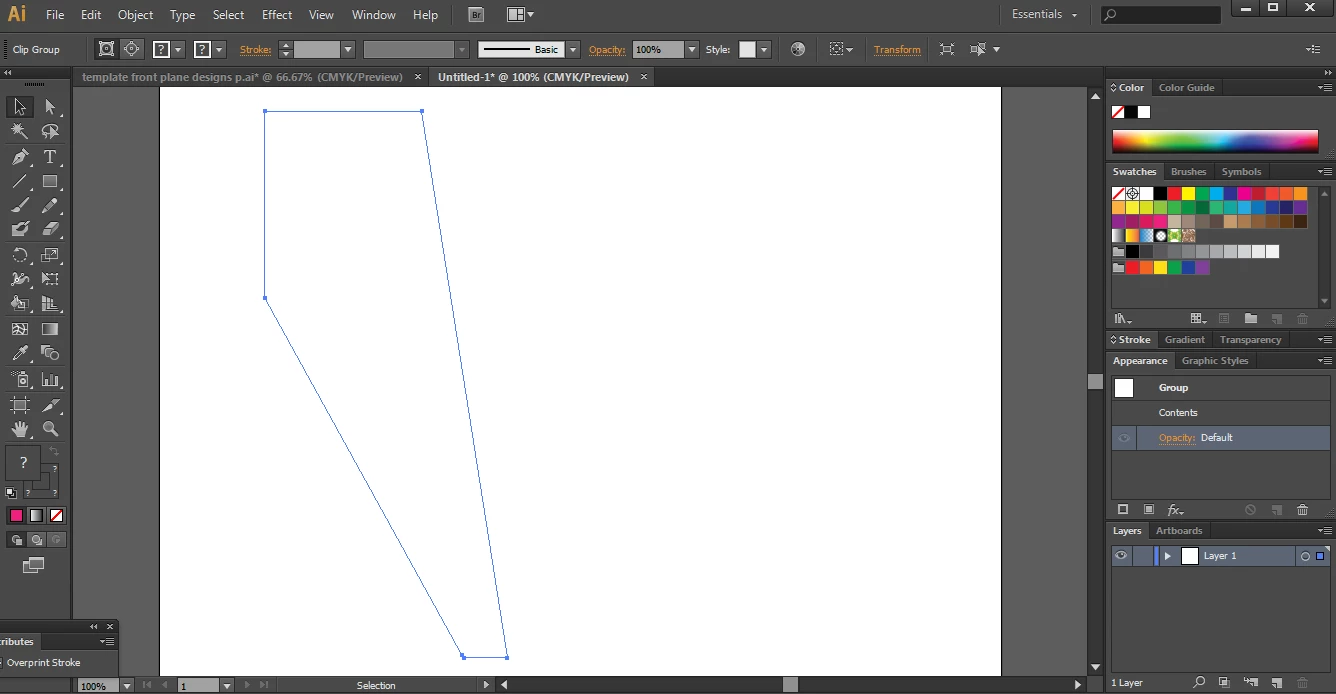1336x694 pixels.
Task: Select the Width tool
Action: click(x=20, y=280)
